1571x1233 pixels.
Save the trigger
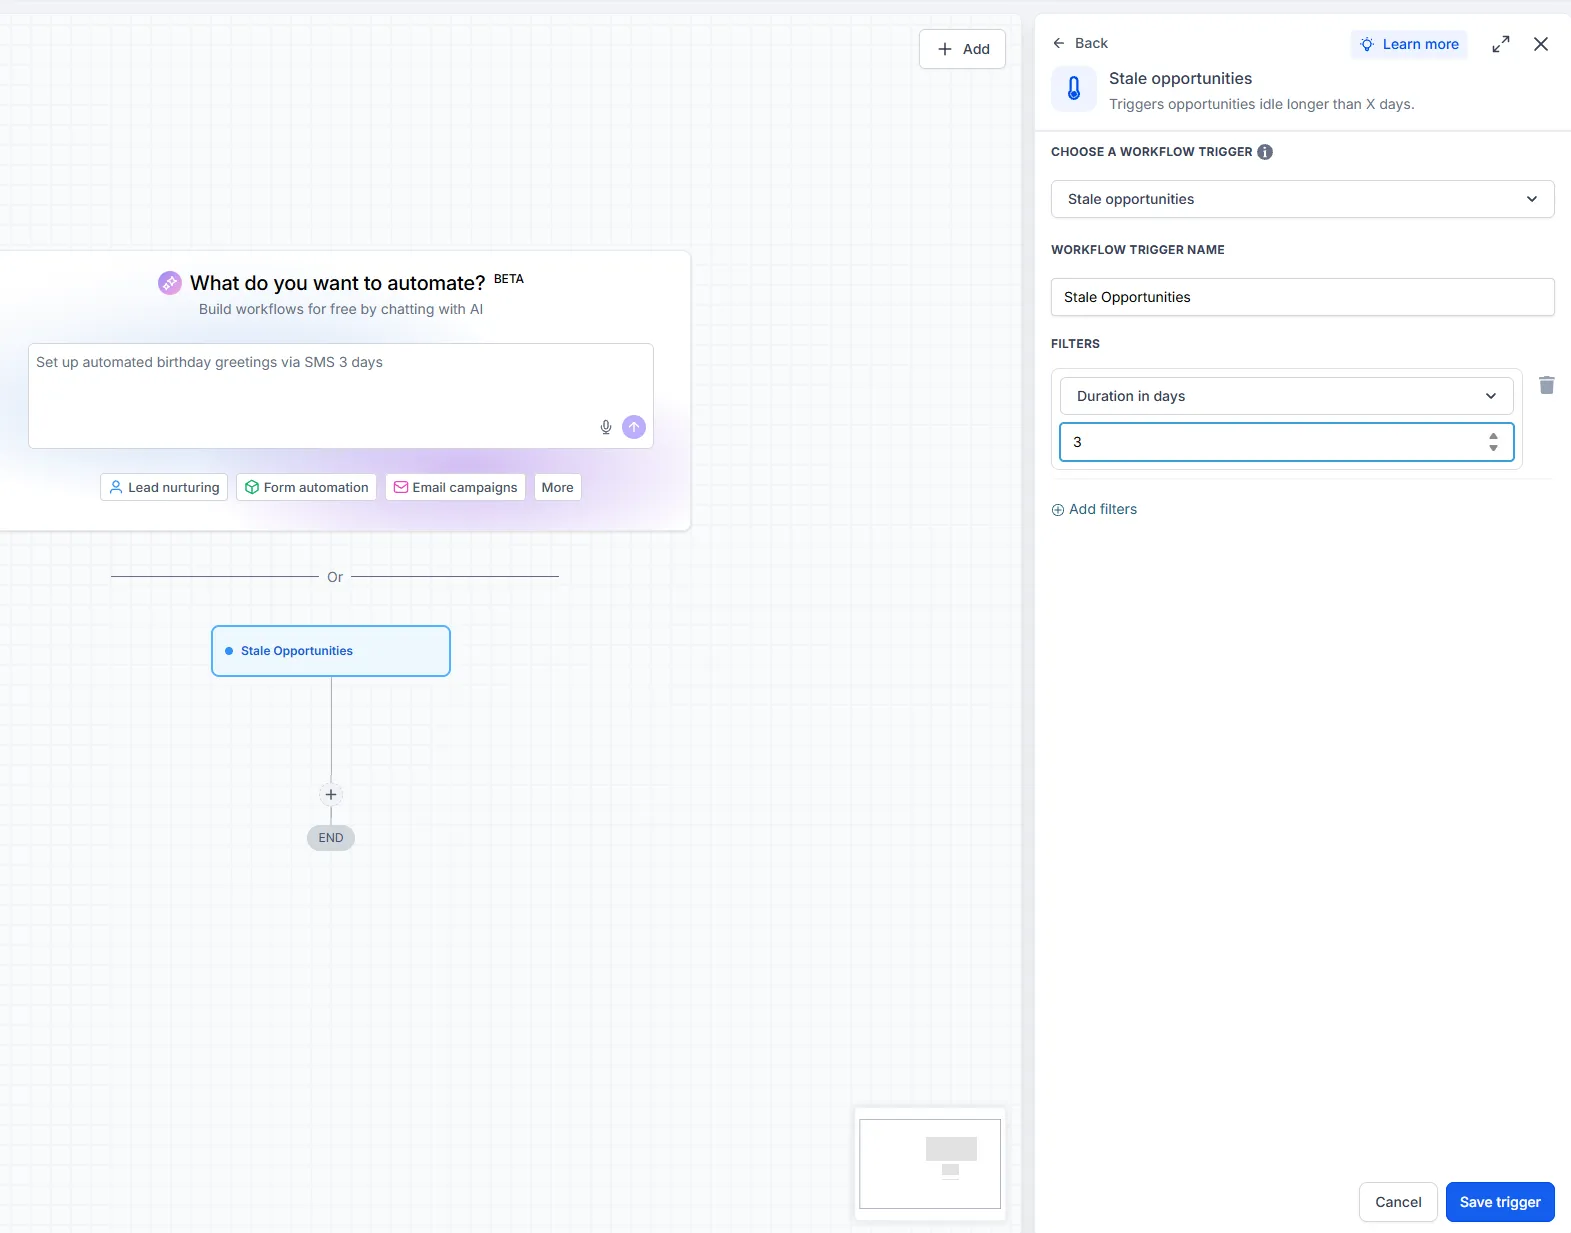1500,1202
